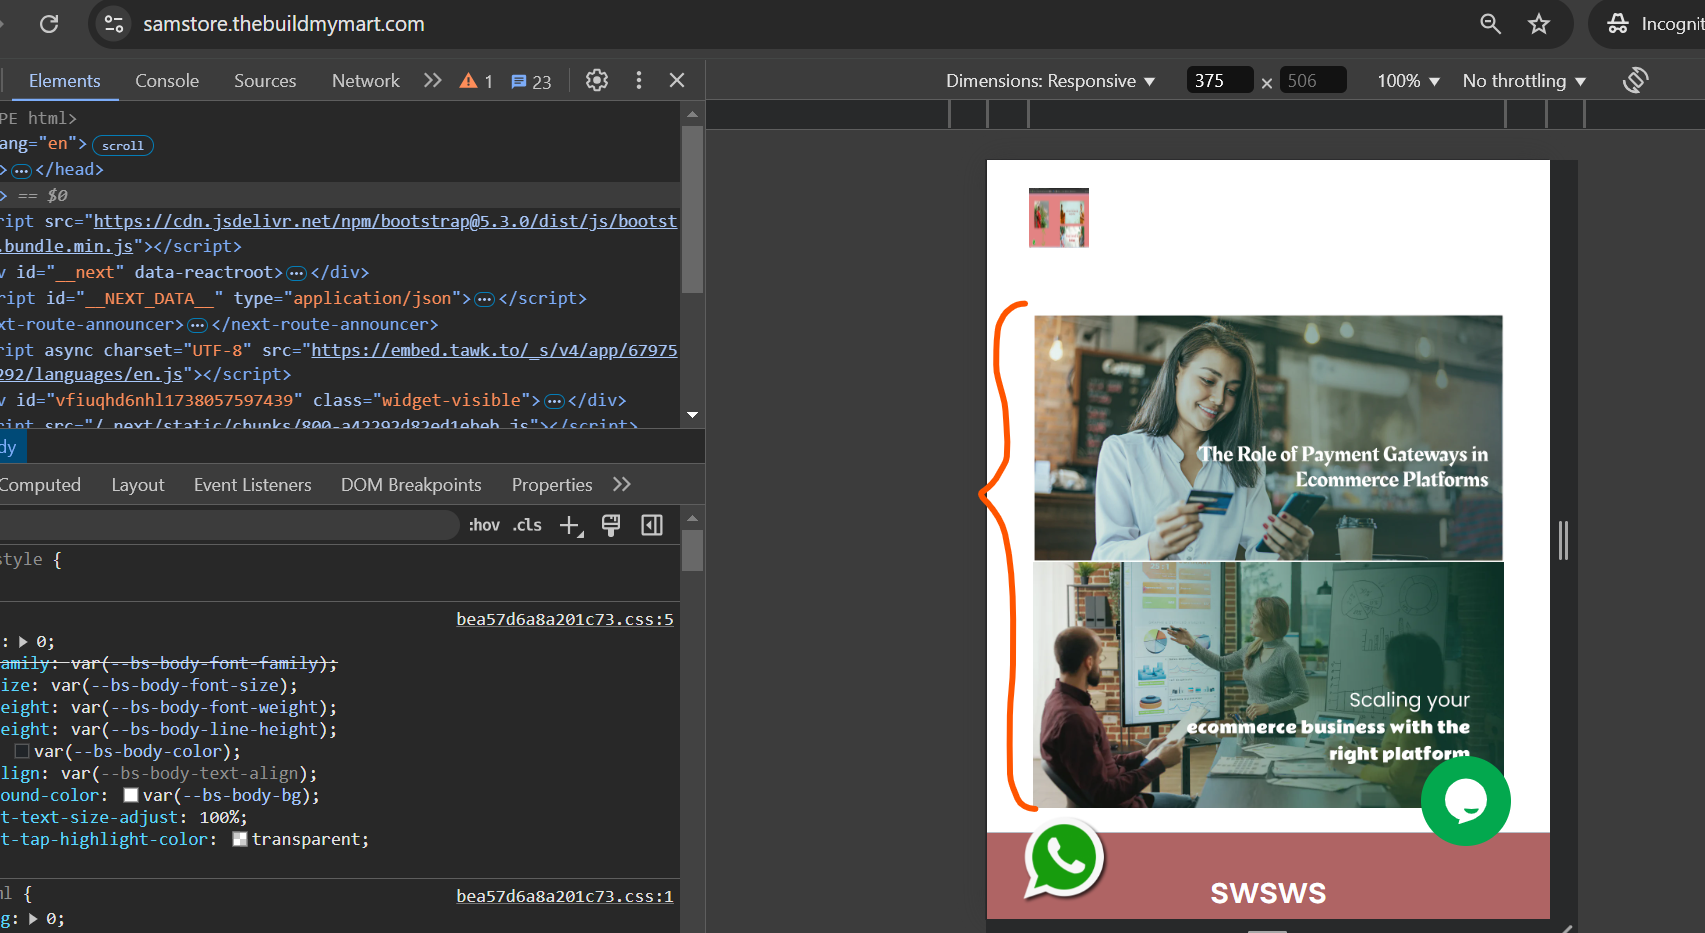Select the Layout tab
Screen dimensions: 1705x933
138,485
